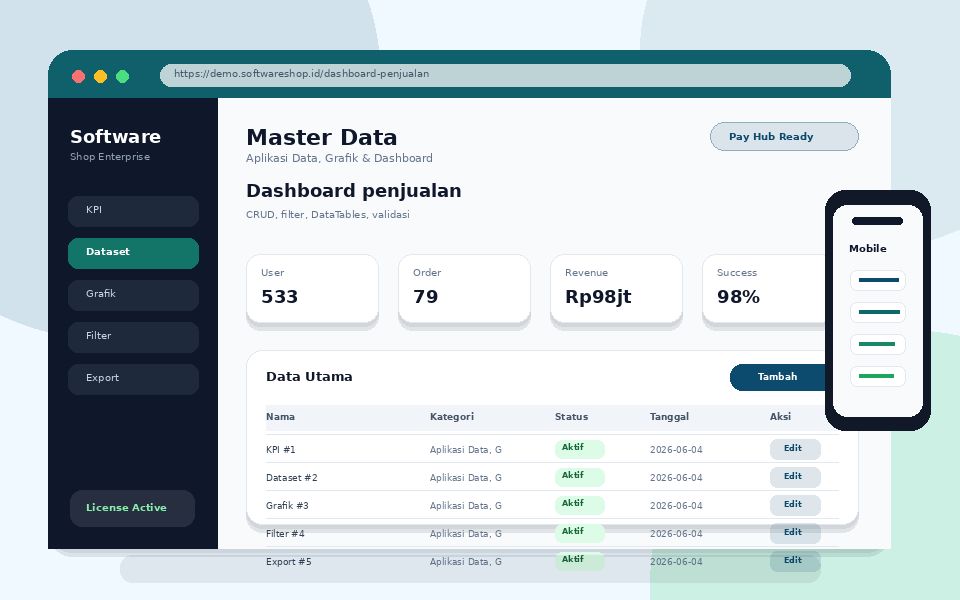Click the Pay Hub Ready button
The image size is (960, 600).
coord(784,137)
